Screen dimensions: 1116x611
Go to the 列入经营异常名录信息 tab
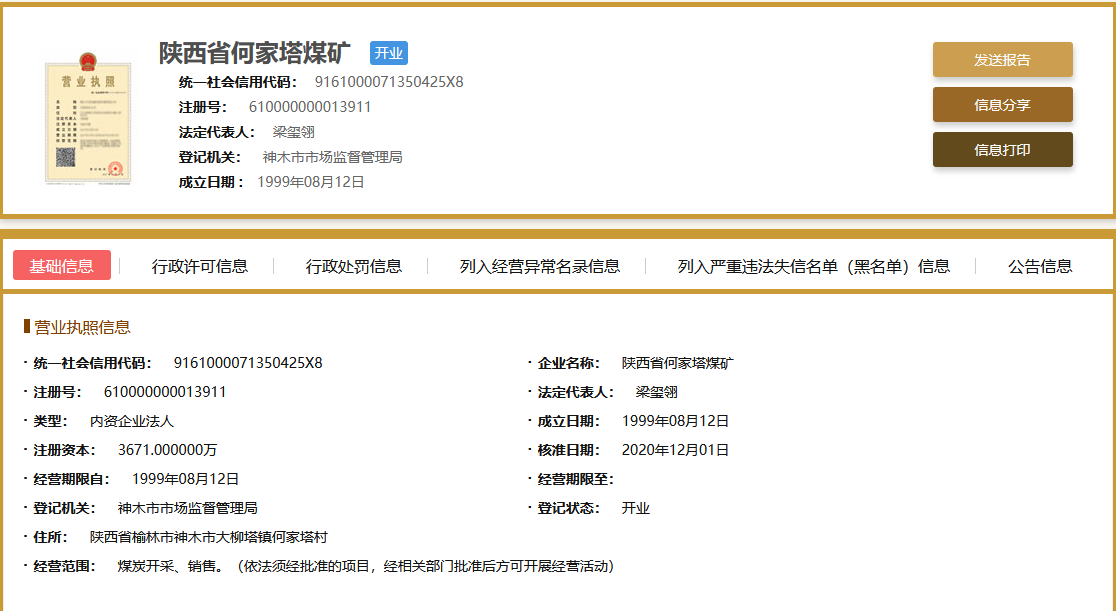[x=540, y=266]
